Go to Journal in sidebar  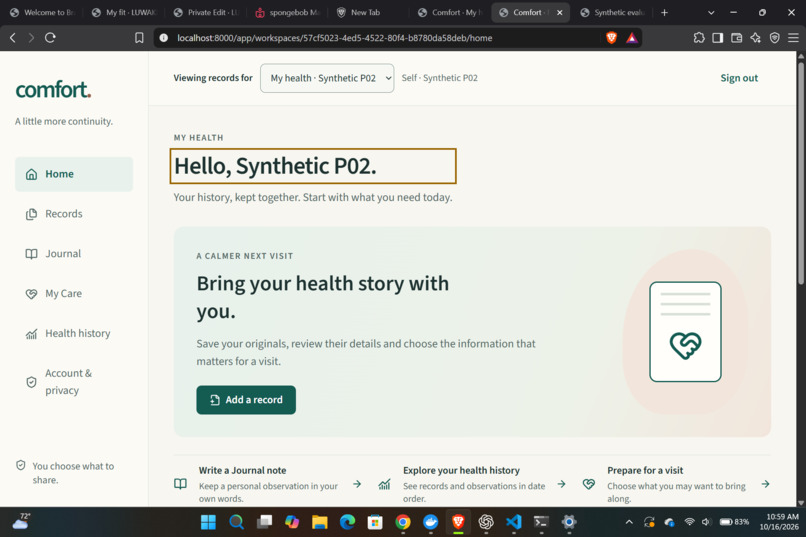point(74,254)
